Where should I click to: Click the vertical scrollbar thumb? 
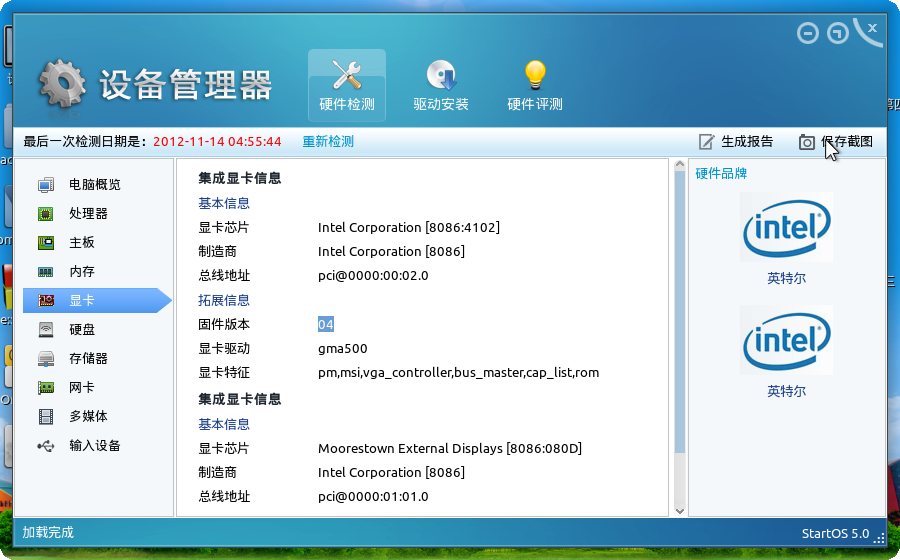[x=680, y=312]
